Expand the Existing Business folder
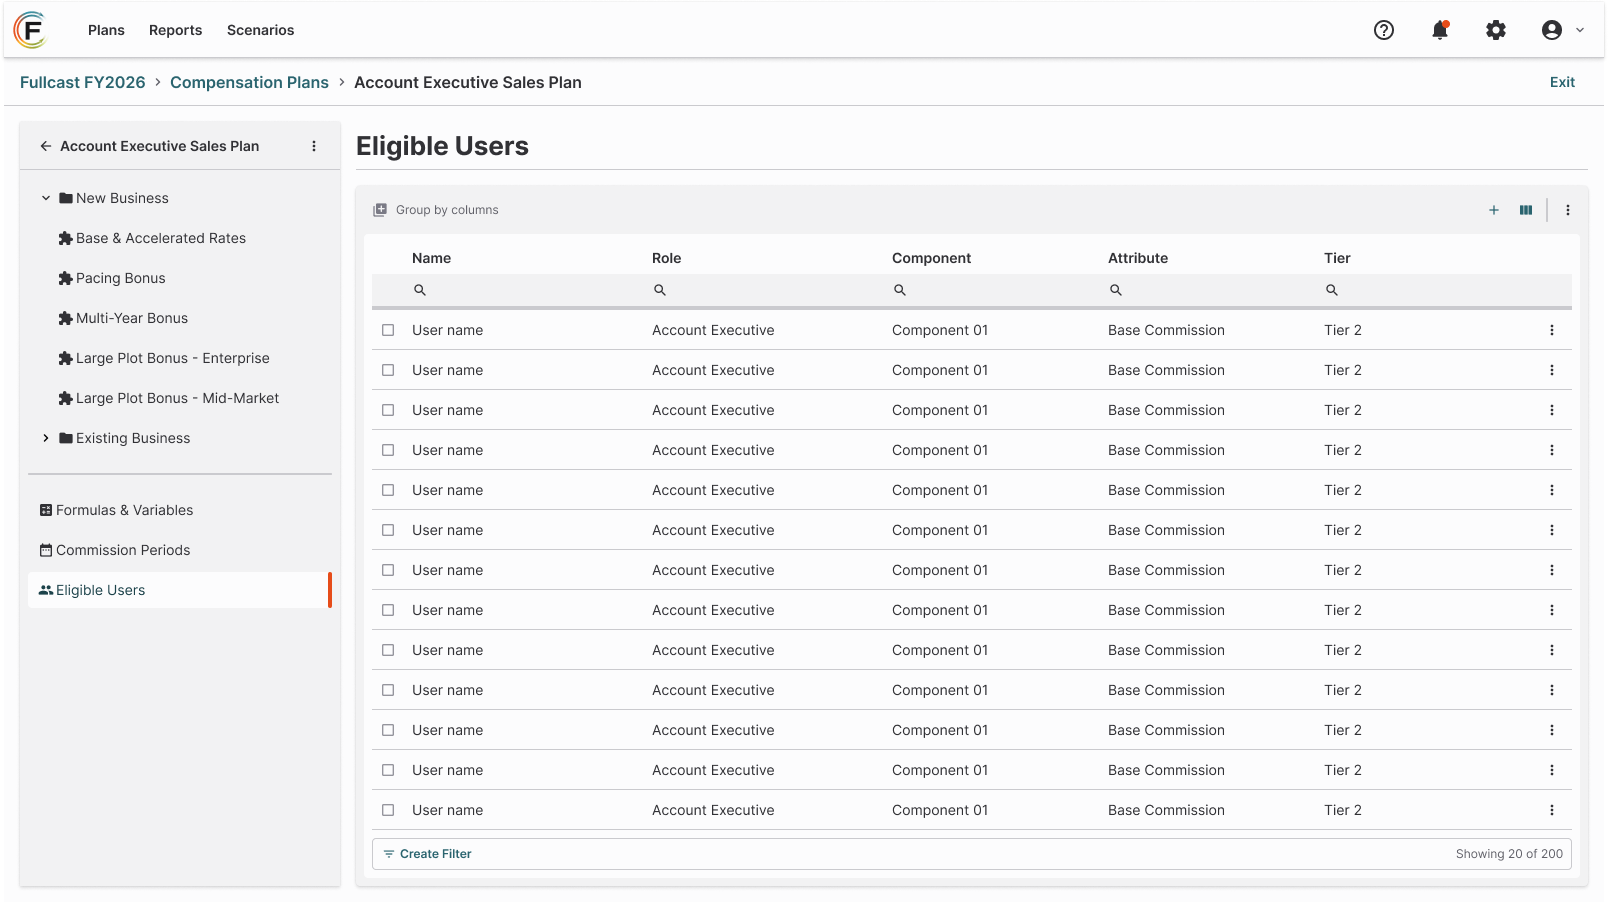This screenshot has height=902, width=1608. 46,438
